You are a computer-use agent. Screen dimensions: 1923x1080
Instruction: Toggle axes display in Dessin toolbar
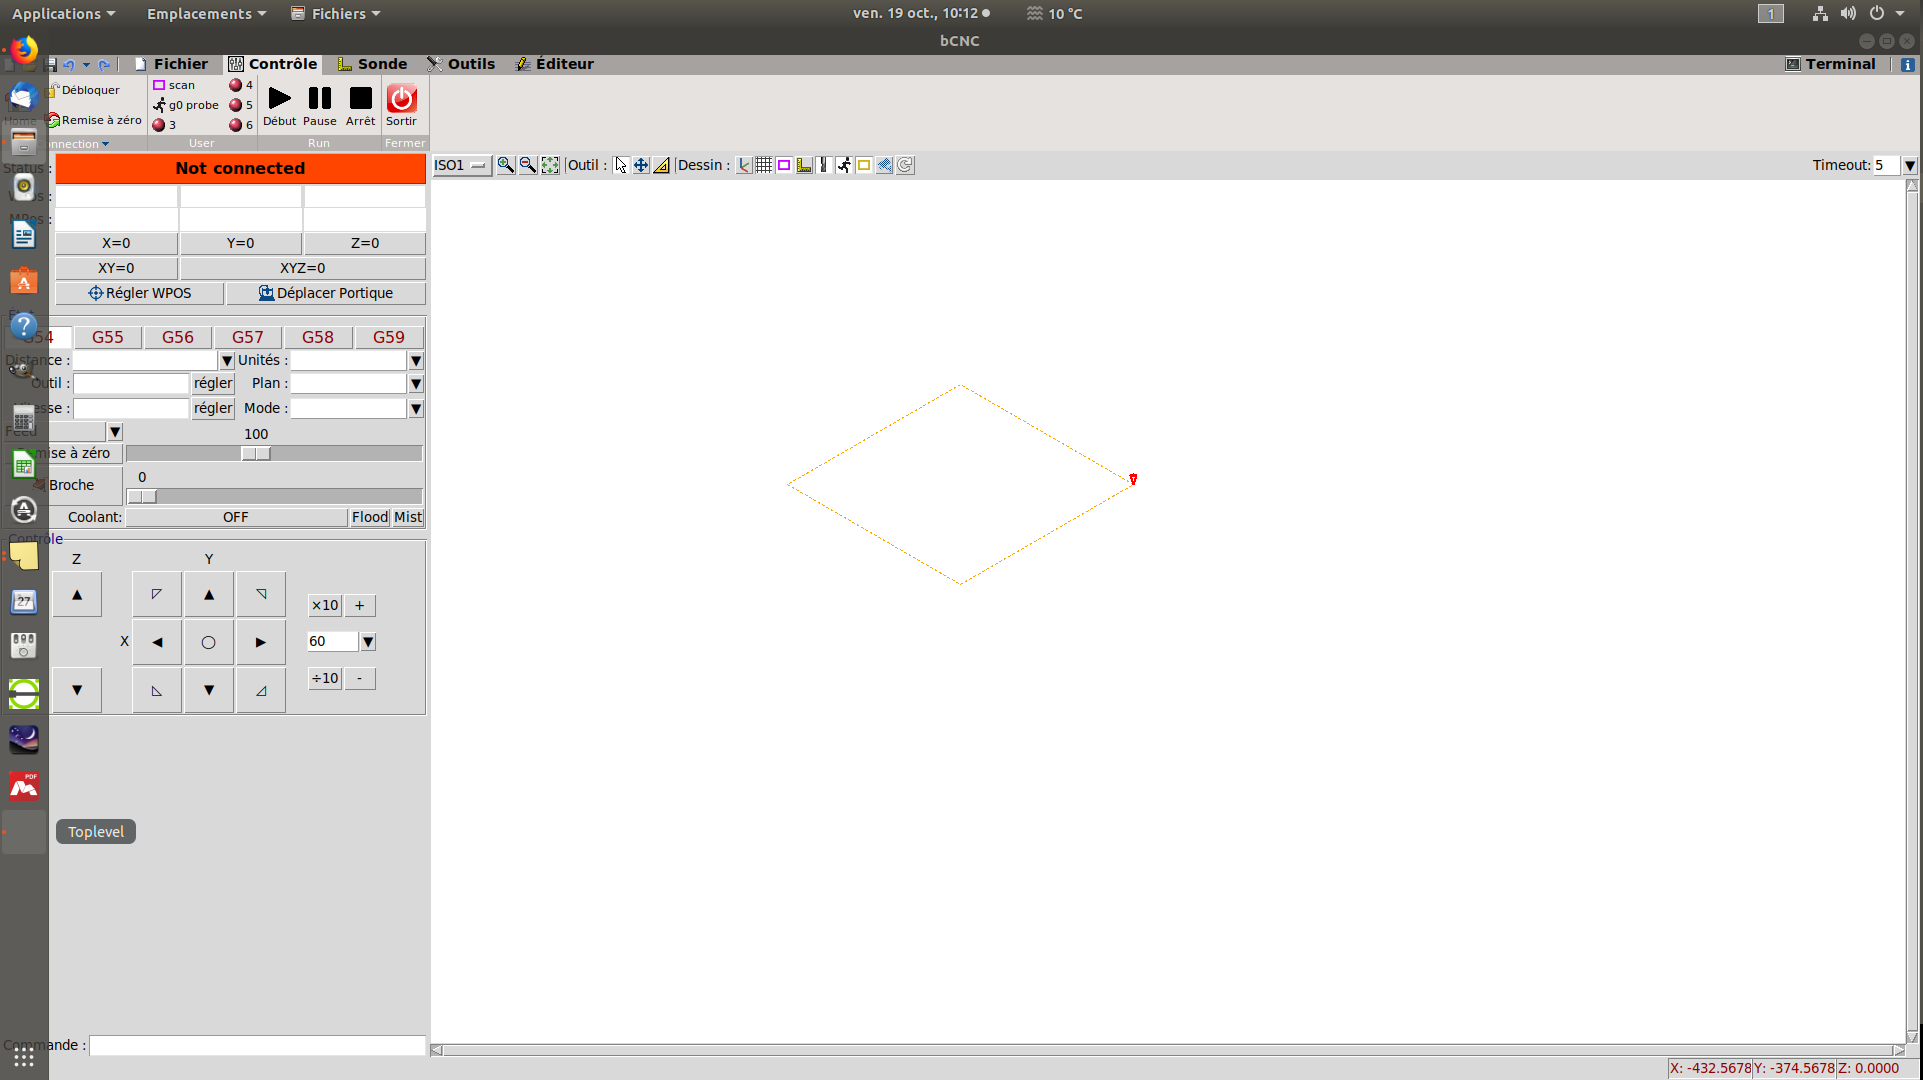pos(744,165)
